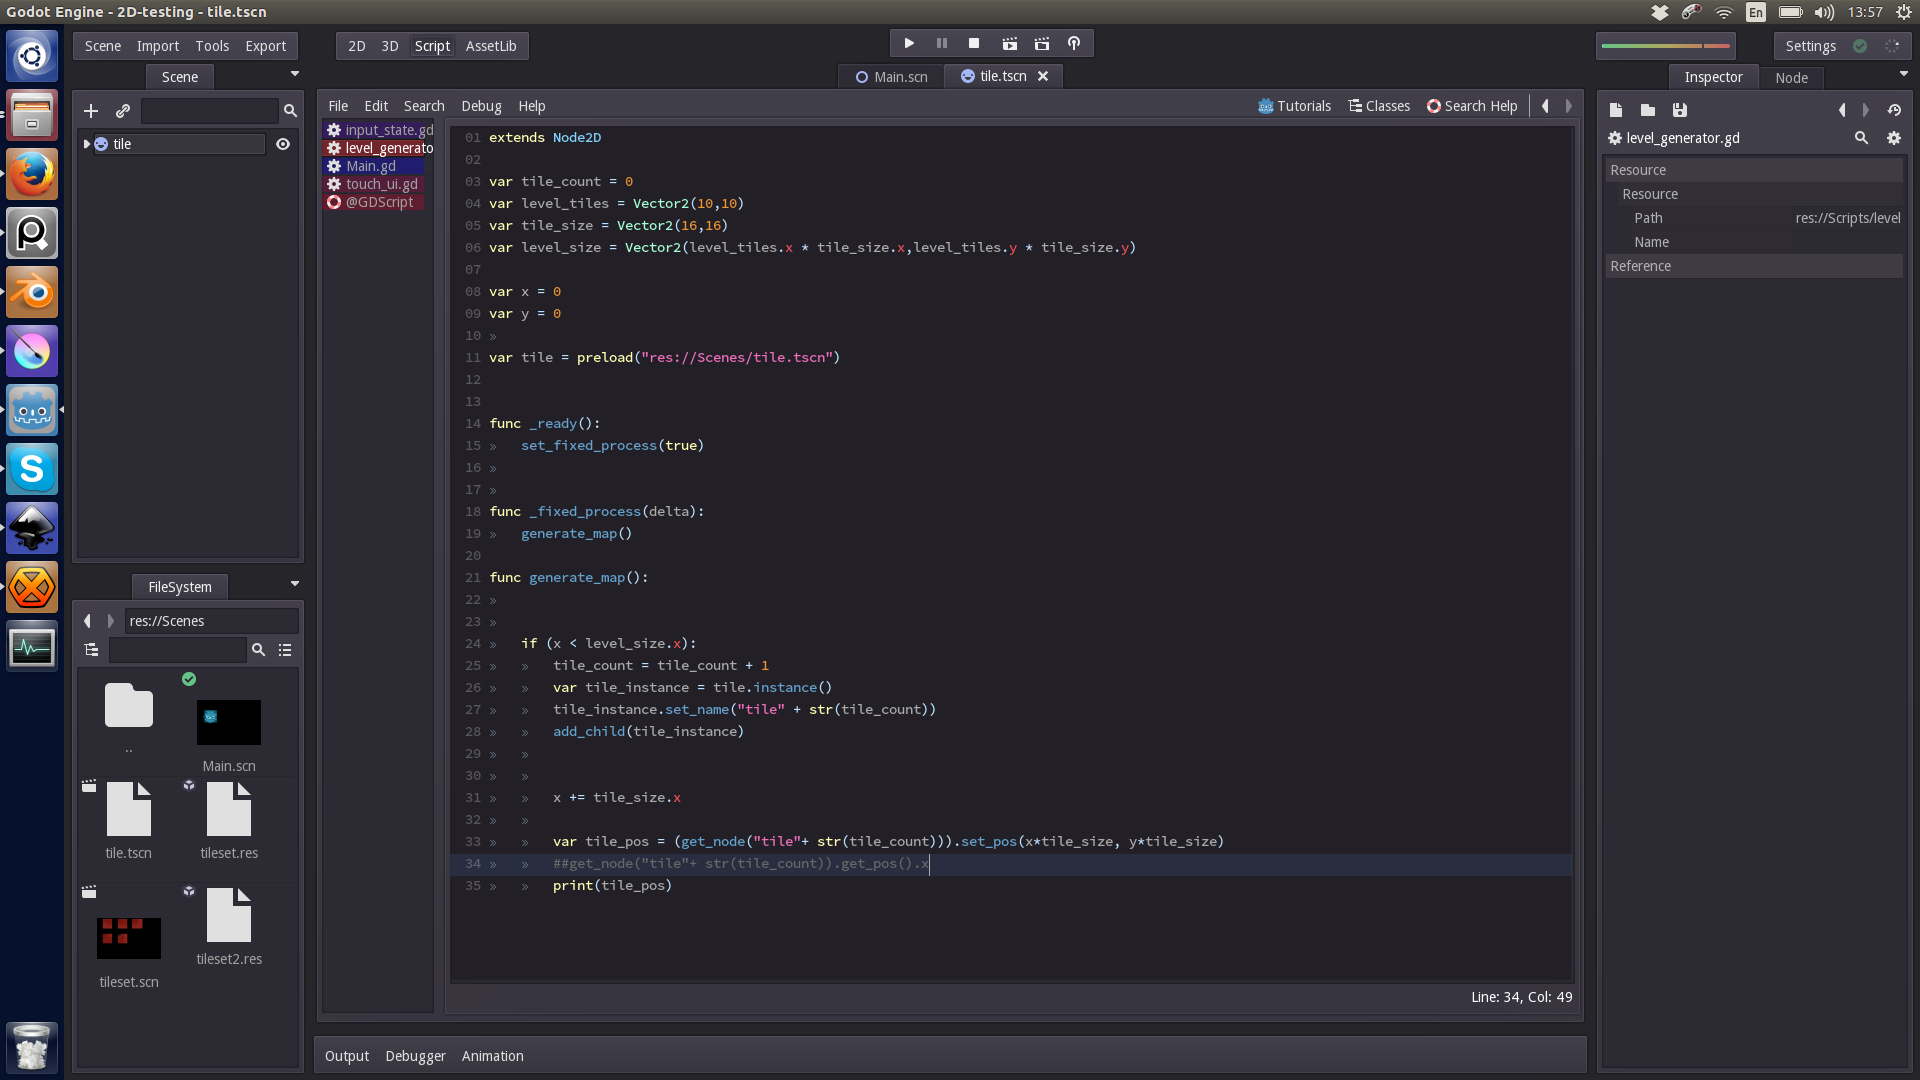Open Search Help

1472,106
